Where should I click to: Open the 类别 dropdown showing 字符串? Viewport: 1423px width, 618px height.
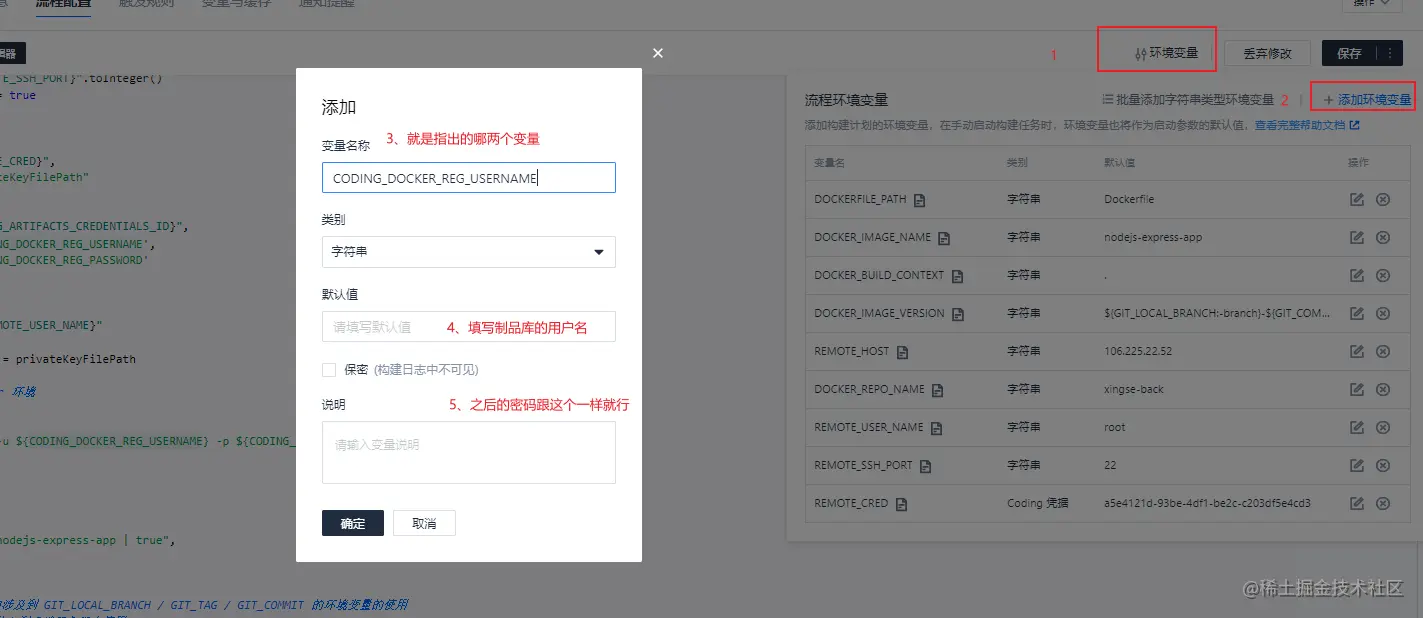pos(468,252)
